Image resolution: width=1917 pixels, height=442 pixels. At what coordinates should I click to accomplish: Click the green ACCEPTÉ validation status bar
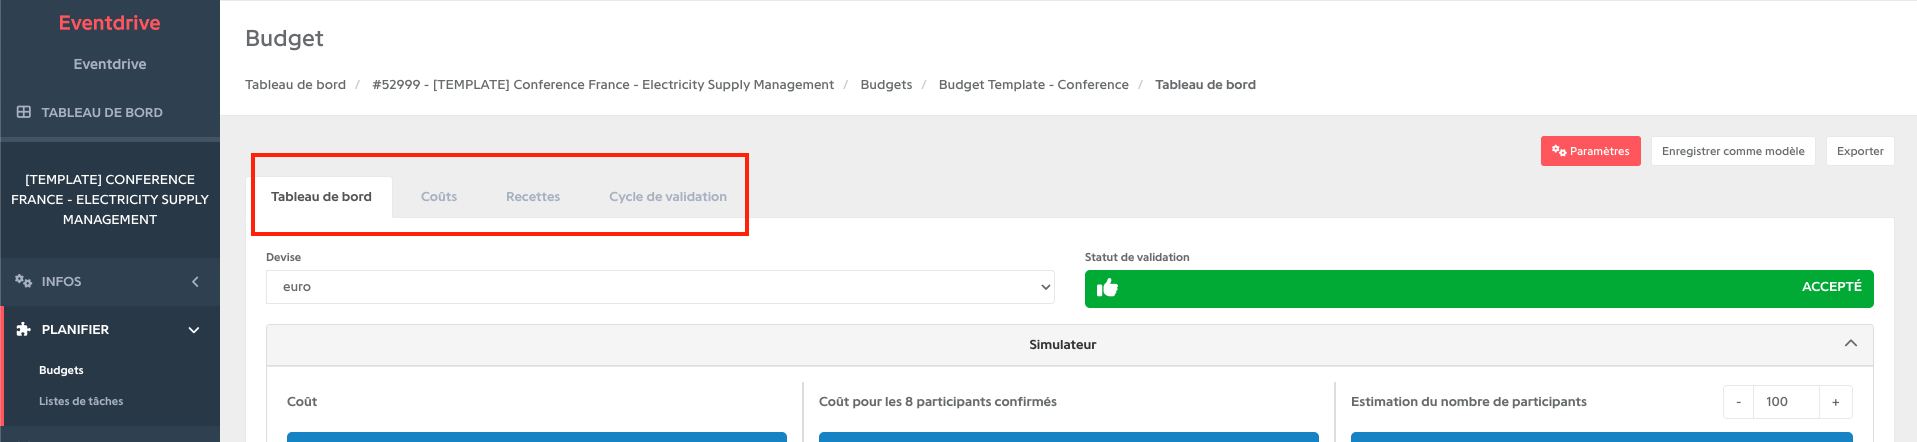click(1479, 289)
